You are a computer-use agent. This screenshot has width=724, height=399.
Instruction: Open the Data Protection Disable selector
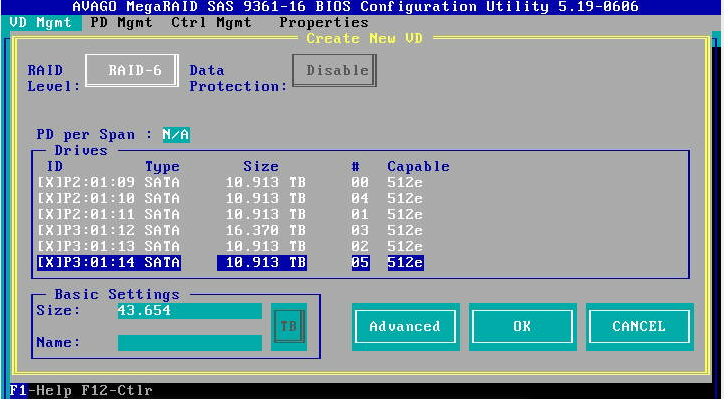[334, 70]
